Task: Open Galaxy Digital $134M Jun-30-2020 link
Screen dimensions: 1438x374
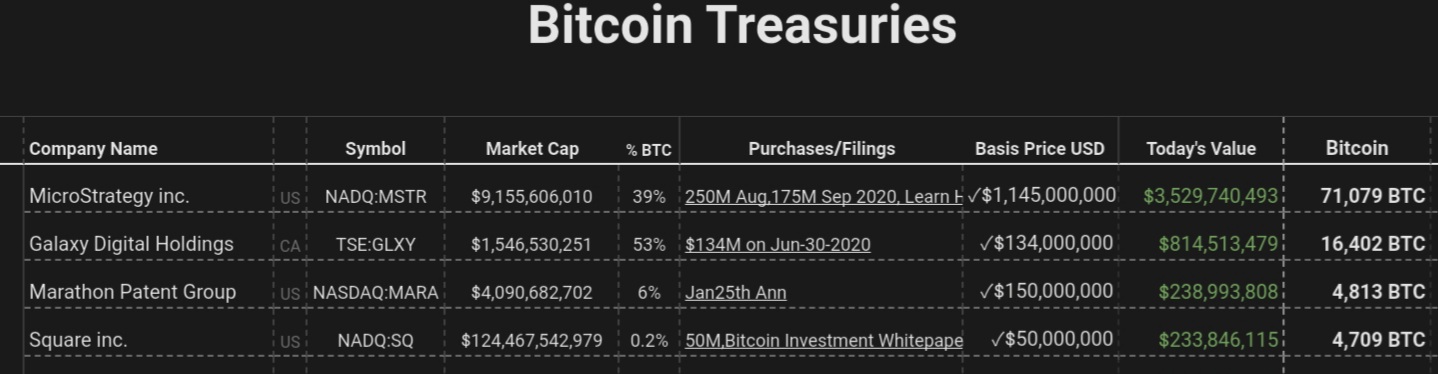Action: tap(778, 244)
